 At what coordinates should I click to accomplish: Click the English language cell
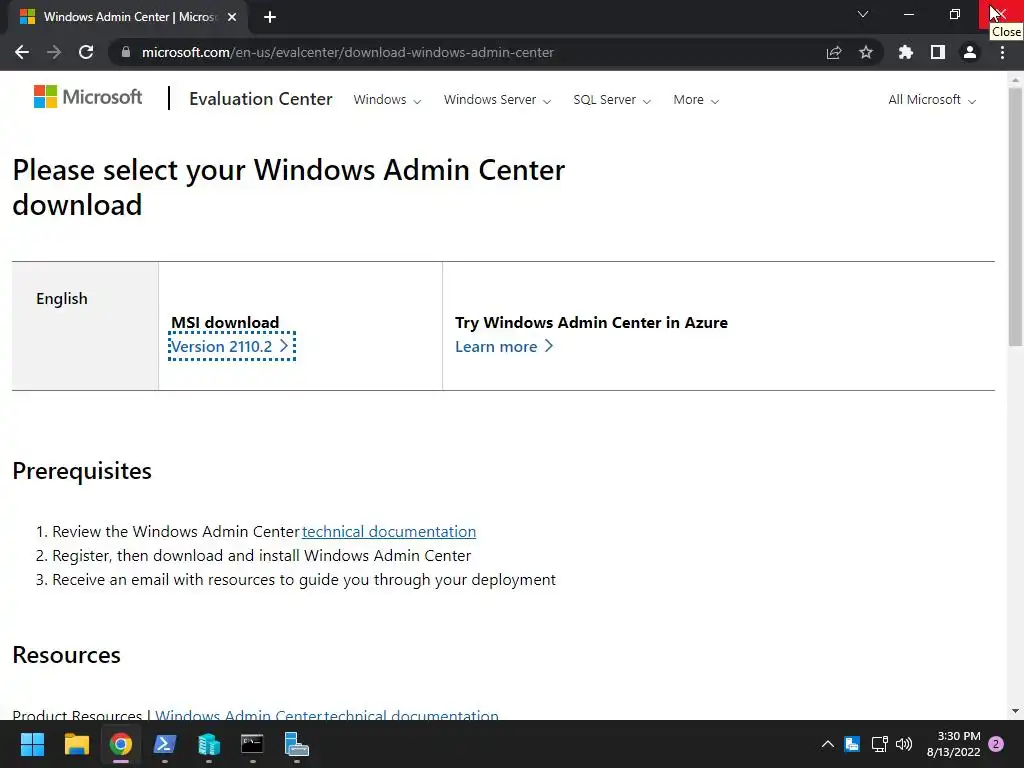[85, 326]
